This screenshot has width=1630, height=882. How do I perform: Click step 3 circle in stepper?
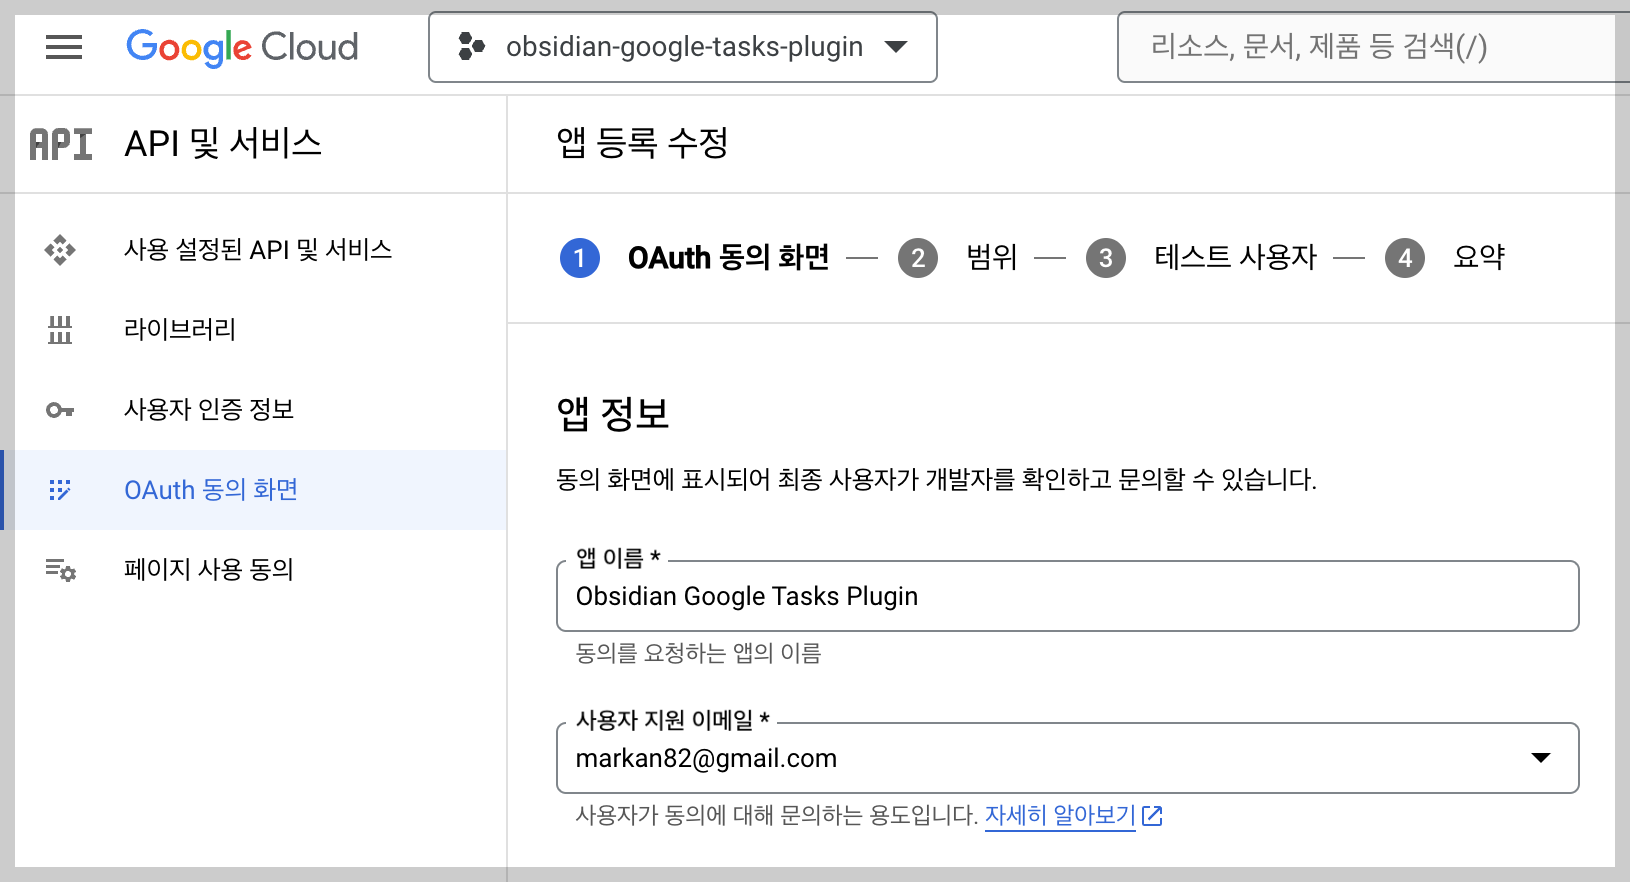(x=1106, y=258)
